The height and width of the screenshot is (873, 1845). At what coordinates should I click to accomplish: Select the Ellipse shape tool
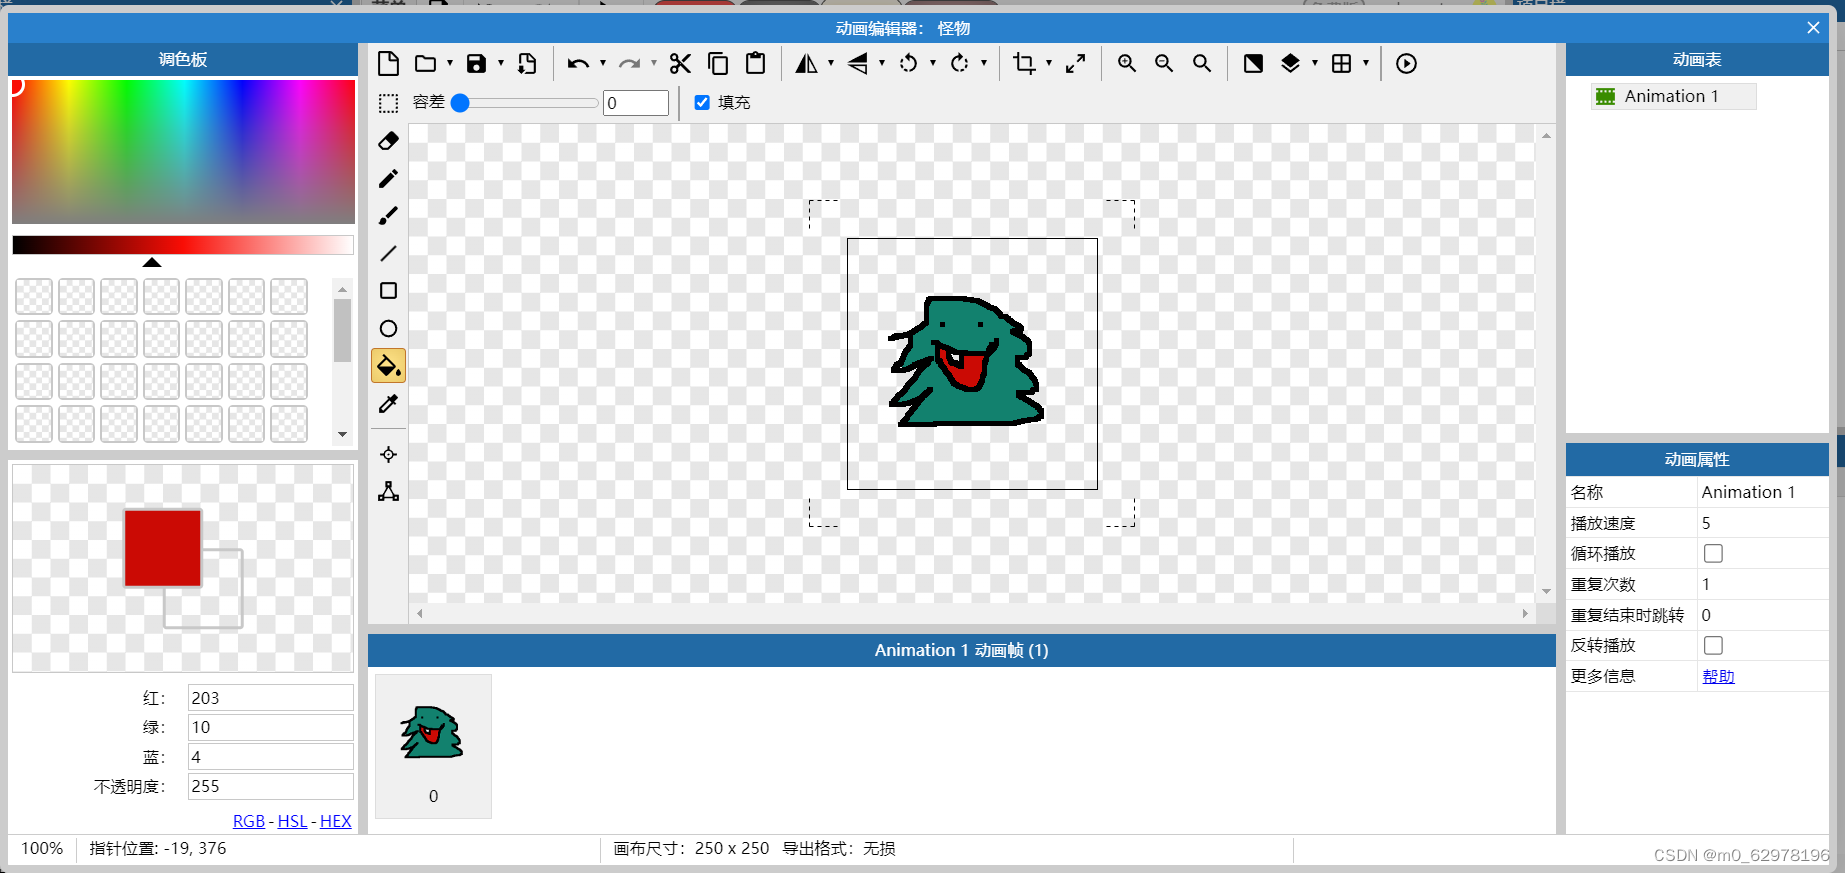(389, 329)
